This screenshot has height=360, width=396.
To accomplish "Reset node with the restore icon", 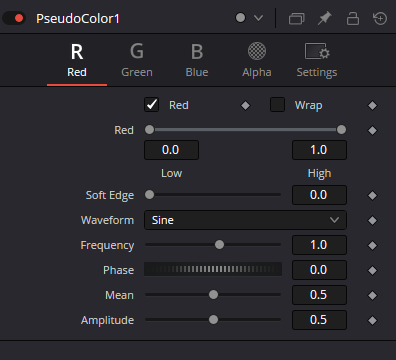I will point(380,18).
